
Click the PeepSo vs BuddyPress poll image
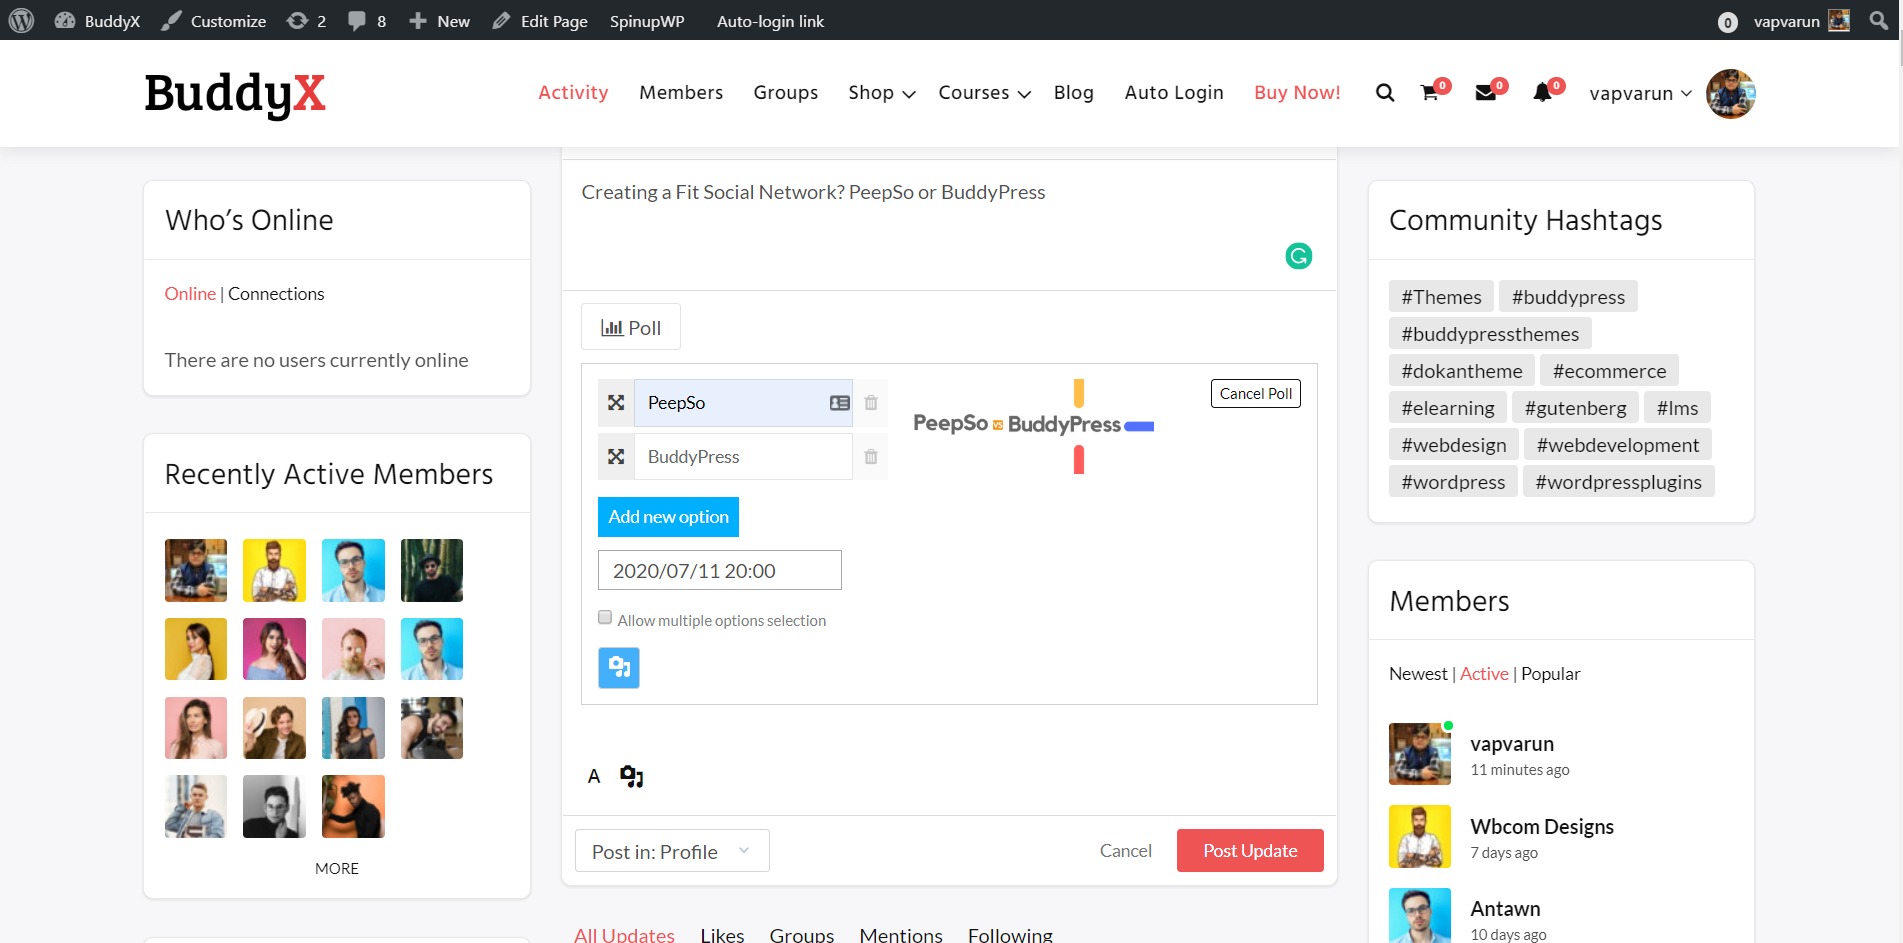pyautogui.click(x=1034, y=425)
